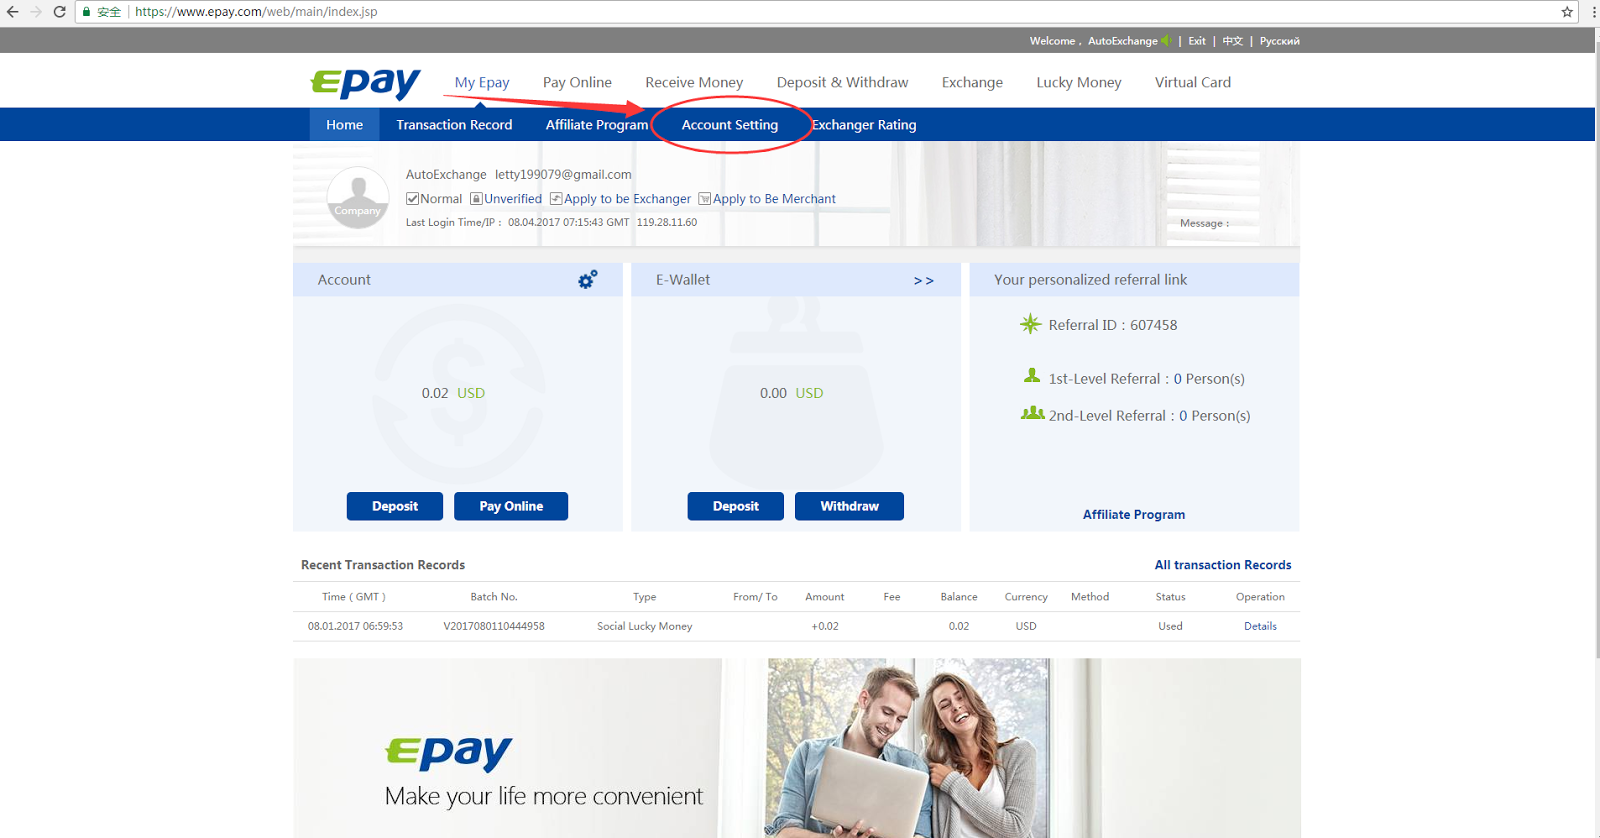Click the 2nd-Level Referral group icon
Screen dimensions: 1600x838
coord(1032,413)
